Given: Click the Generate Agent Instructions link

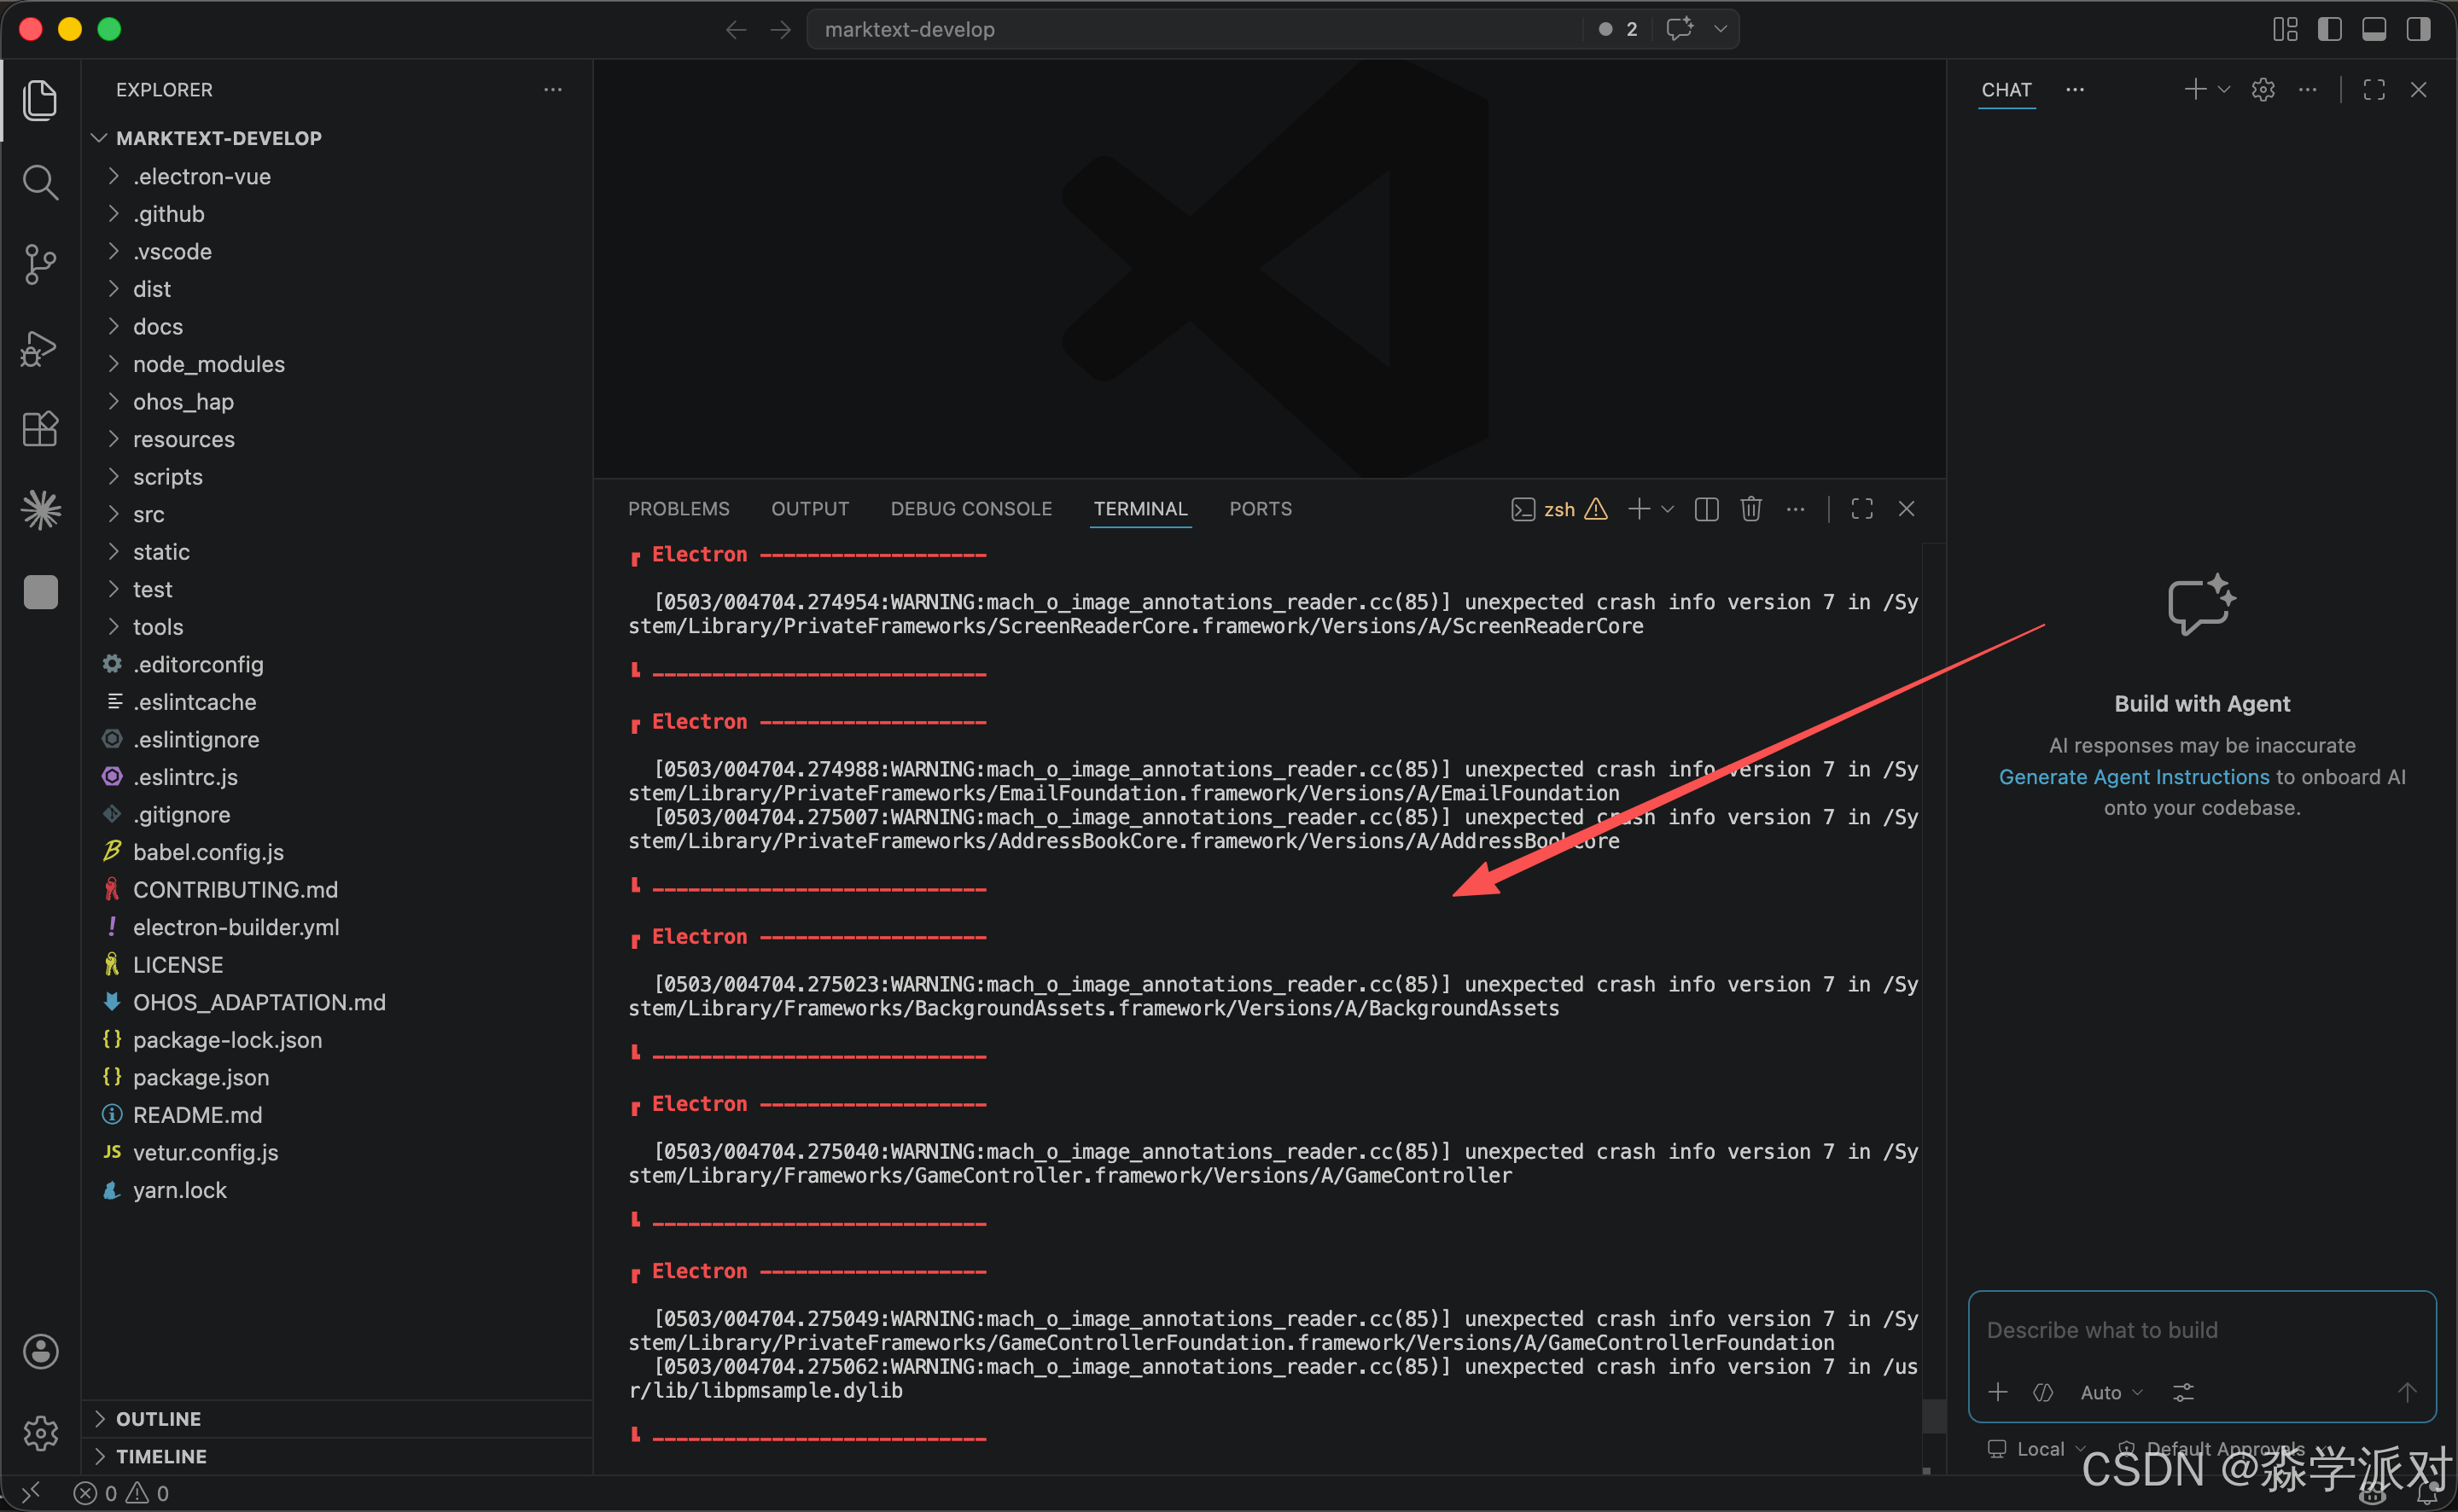Looking at the screenshot, I should 2134,777.
